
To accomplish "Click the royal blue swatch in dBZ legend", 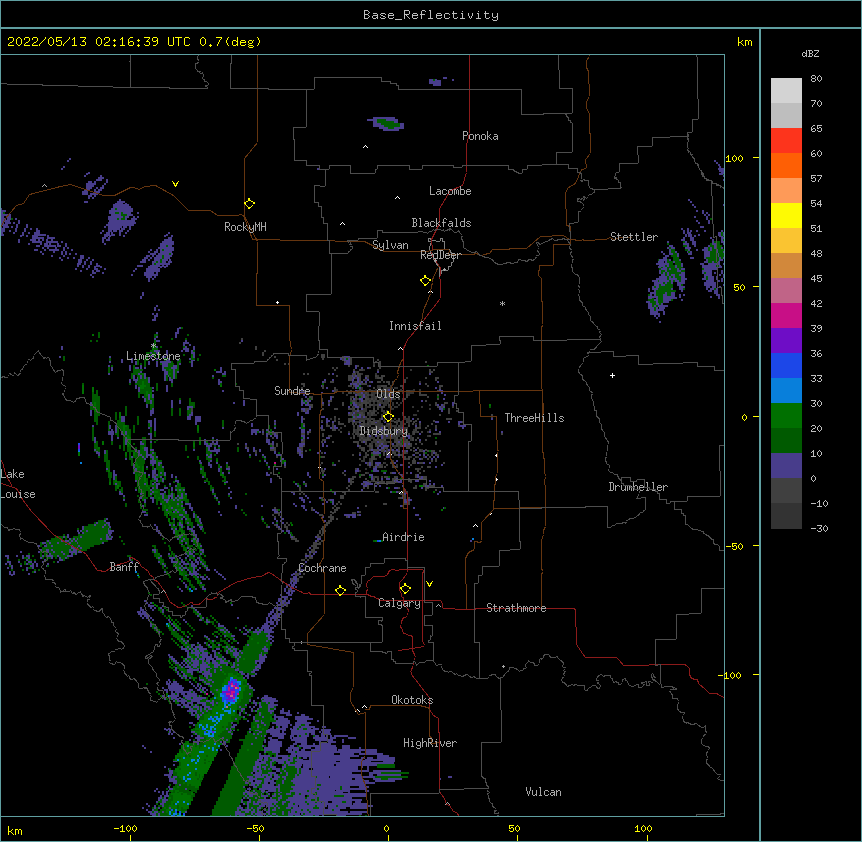I will 786,365.
